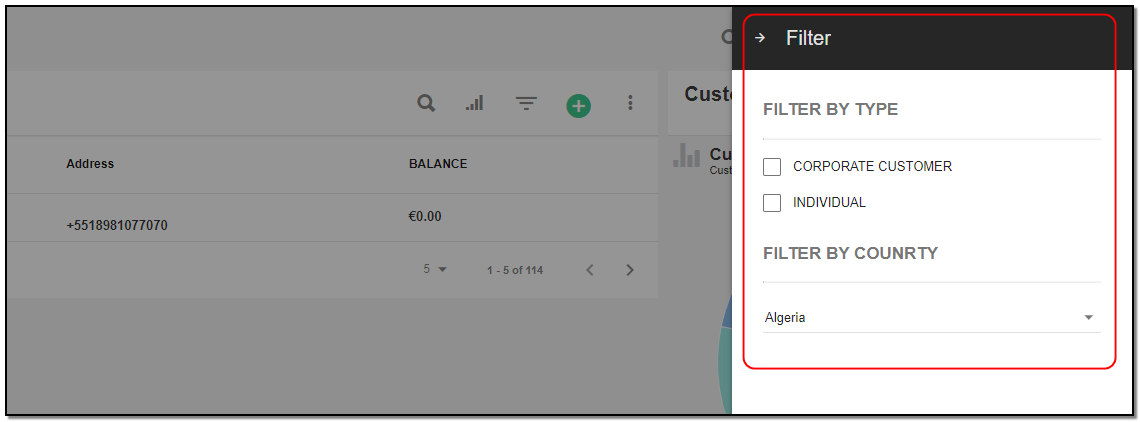
Task: Open rows-per-page dropdown showing 5
Action: click(x=435, y=269)
